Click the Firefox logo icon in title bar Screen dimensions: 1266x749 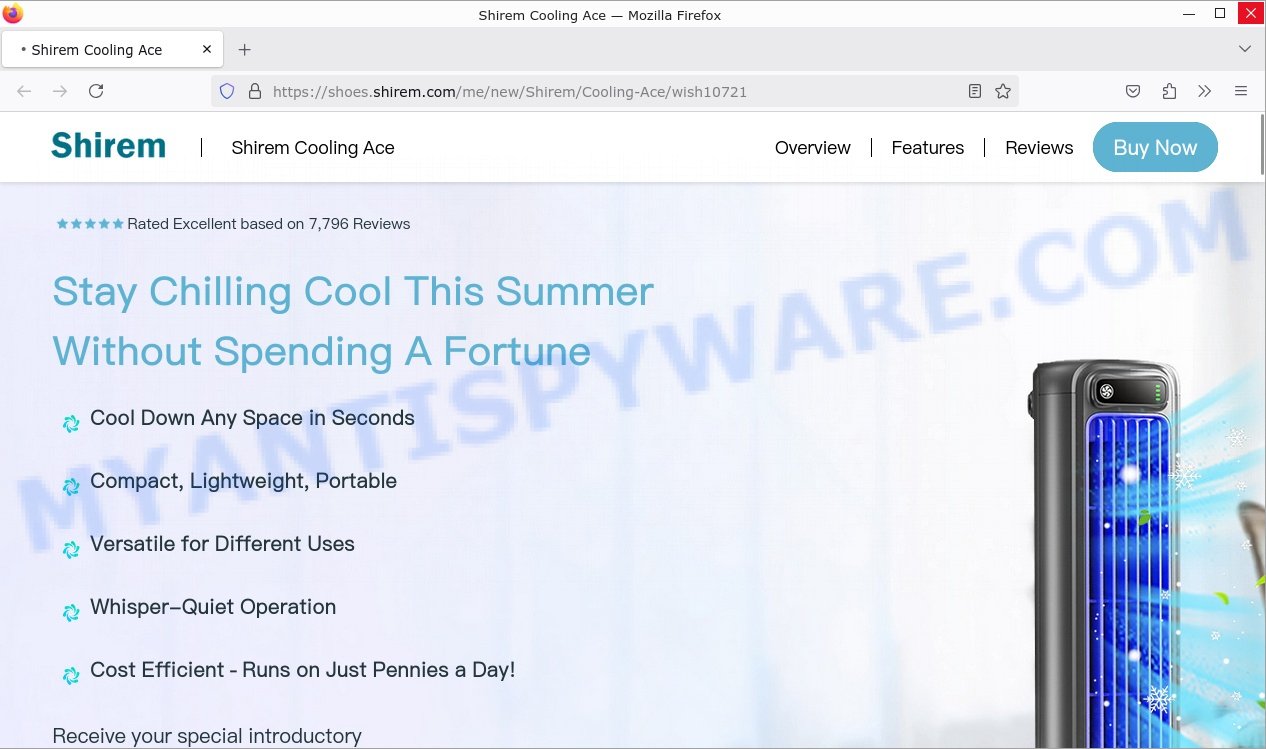(13, 14)
